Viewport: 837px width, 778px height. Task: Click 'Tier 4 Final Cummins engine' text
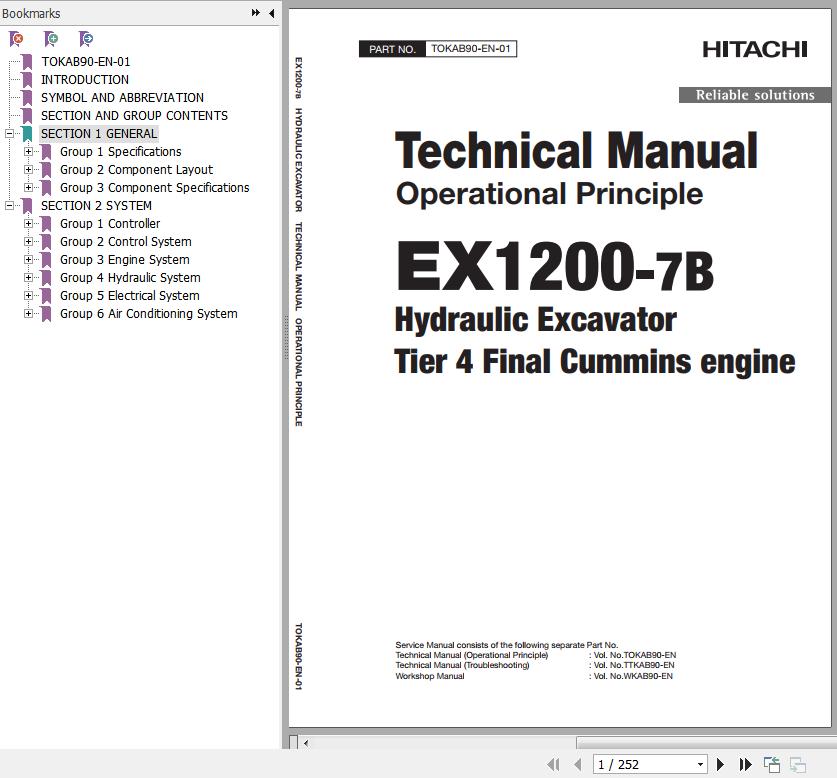[x=595, y=363]
